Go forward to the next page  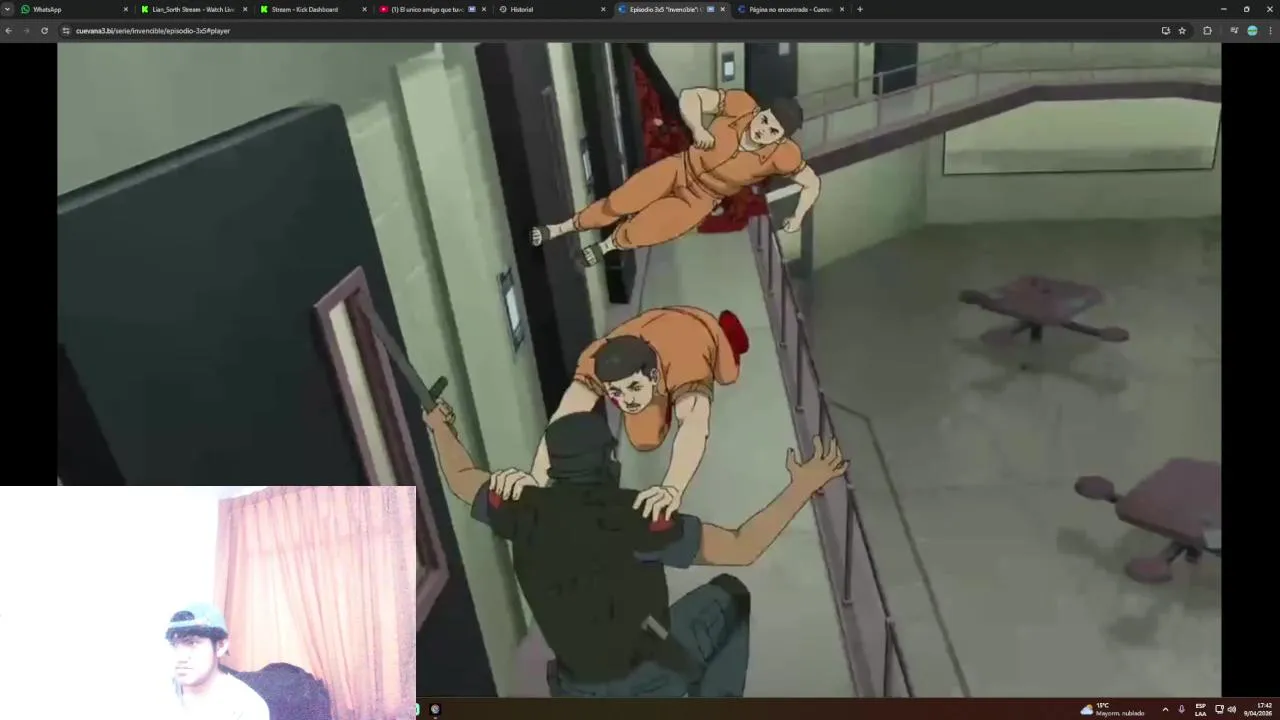coord(26,31)
